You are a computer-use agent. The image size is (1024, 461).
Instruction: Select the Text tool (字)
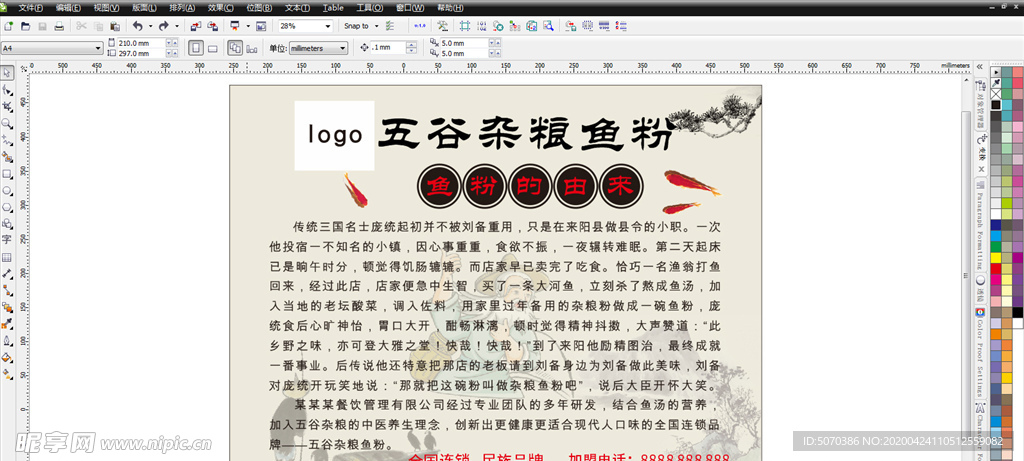8,240
